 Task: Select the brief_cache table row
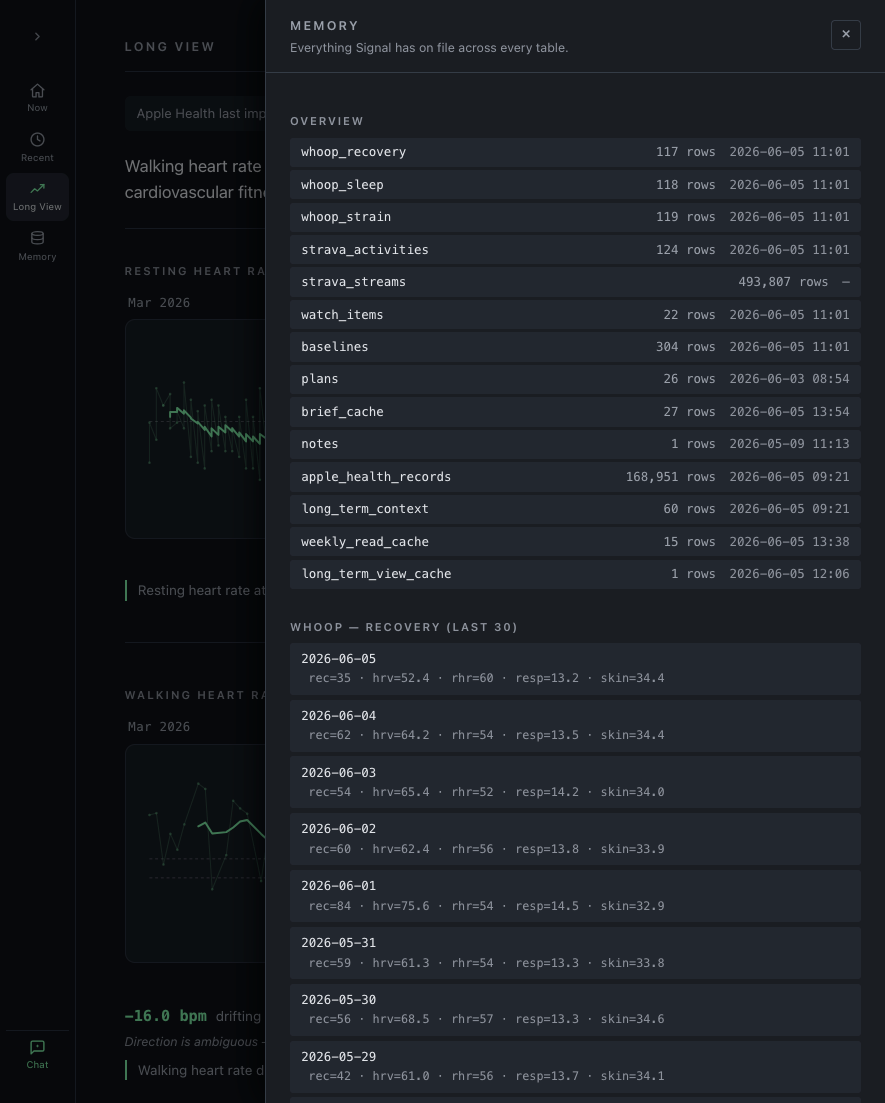575,412
